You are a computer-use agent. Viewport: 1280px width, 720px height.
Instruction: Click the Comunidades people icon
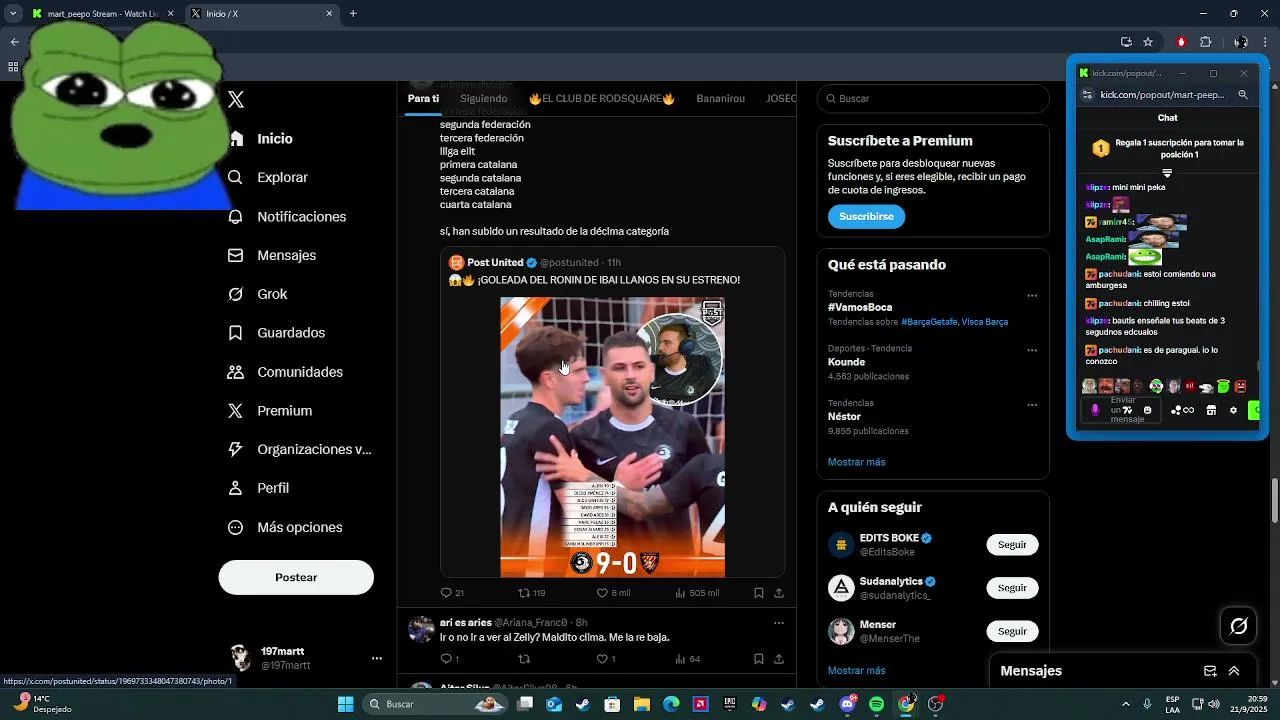(x=236, y=372)
